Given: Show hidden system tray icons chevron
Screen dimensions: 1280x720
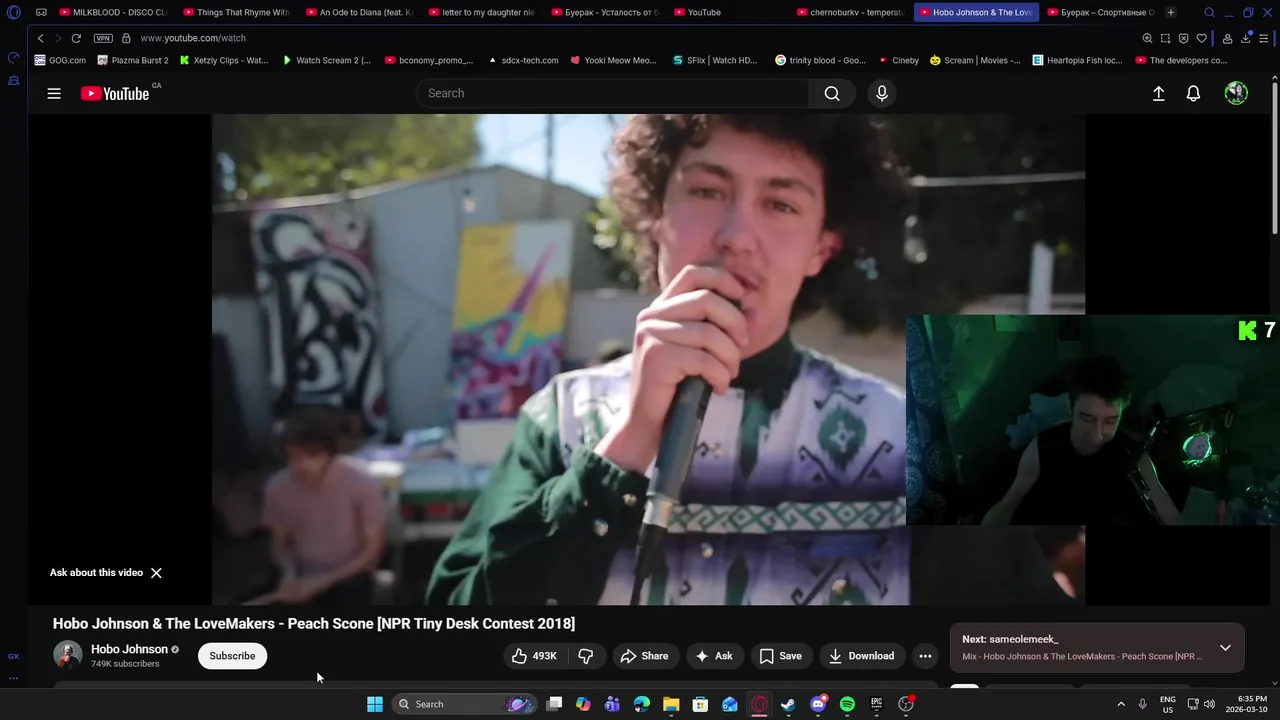Looking at the screenshot, I should tap(1121, 704).
